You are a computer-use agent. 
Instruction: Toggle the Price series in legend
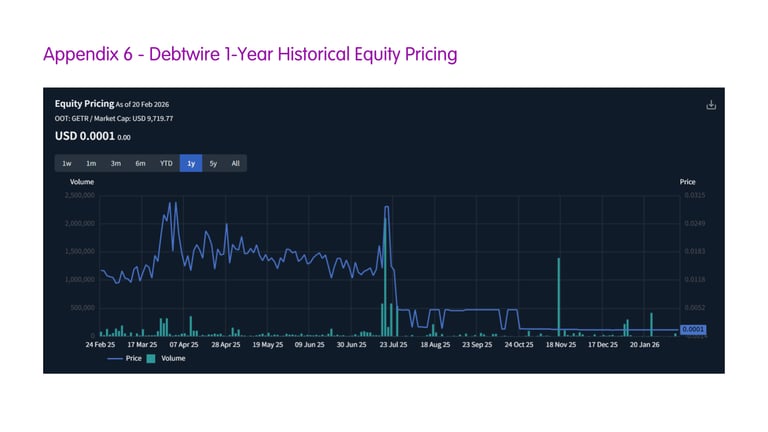[x=131, y=358]
